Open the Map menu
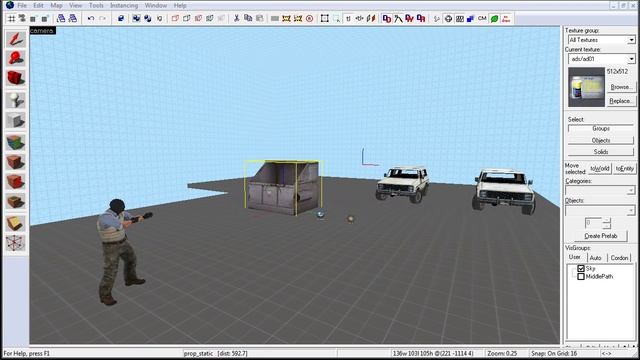The height and width of the screenshot is (360, 640). (56, 6)
